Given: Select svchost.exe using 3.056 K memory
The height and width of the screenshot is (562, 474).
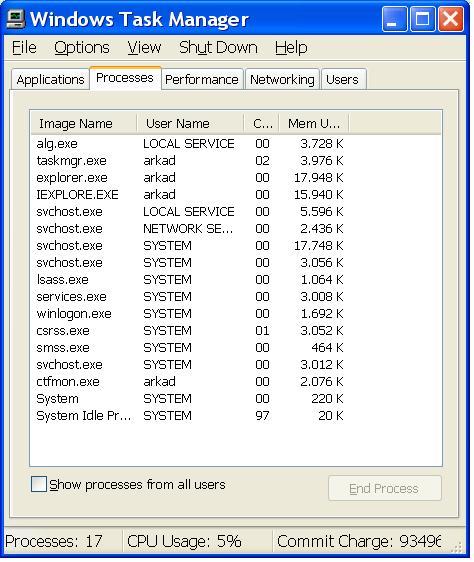Looking at the screenshot, I should pyautogui.click(x=189, y=263).
